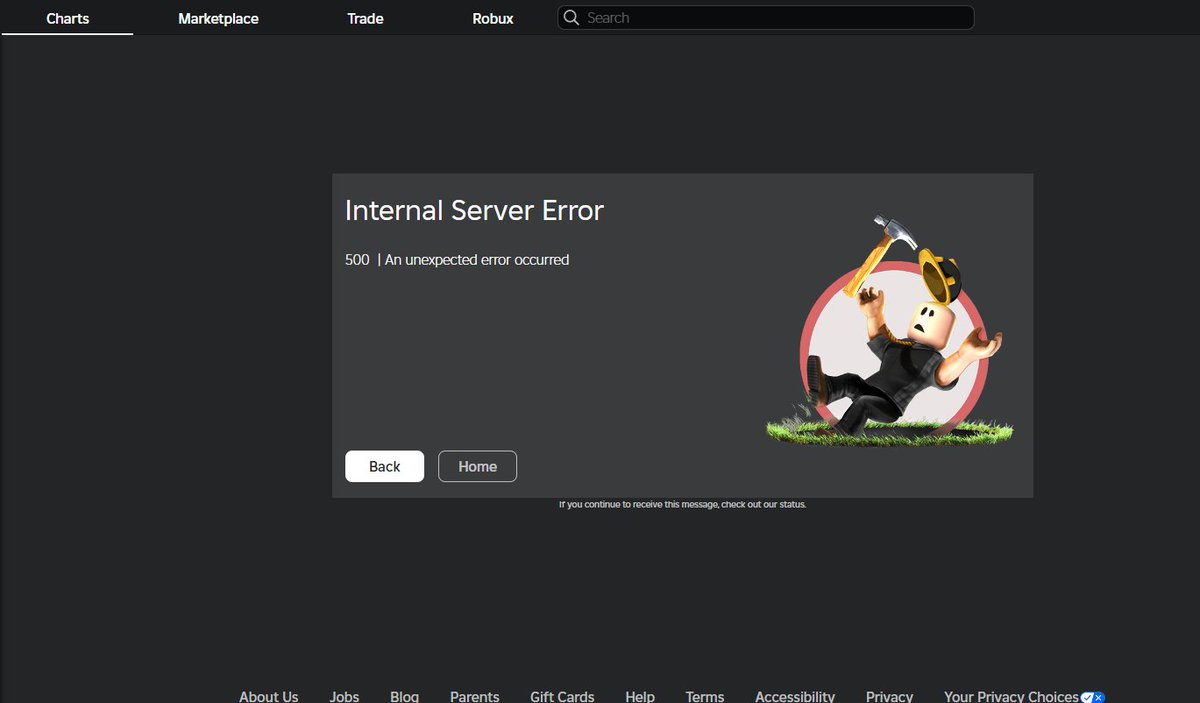The width and height of the screenshot is (1200, 703).
Task: Click the 'check out our status' message
Action: tap(682, 504)
